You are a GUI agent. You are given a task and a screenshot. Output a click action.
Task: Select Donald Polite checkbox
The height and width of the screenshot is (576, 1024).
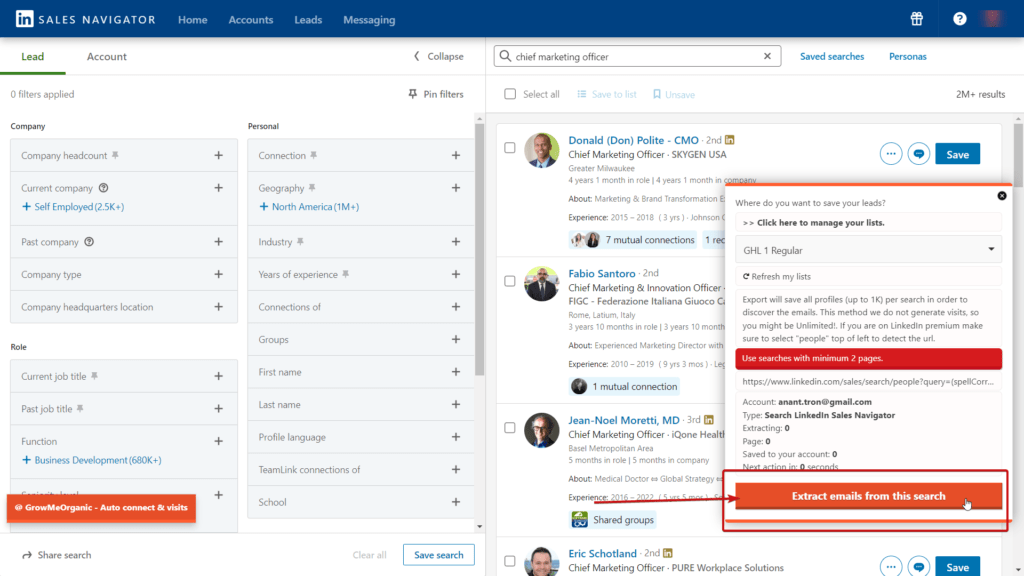[510, 148]
